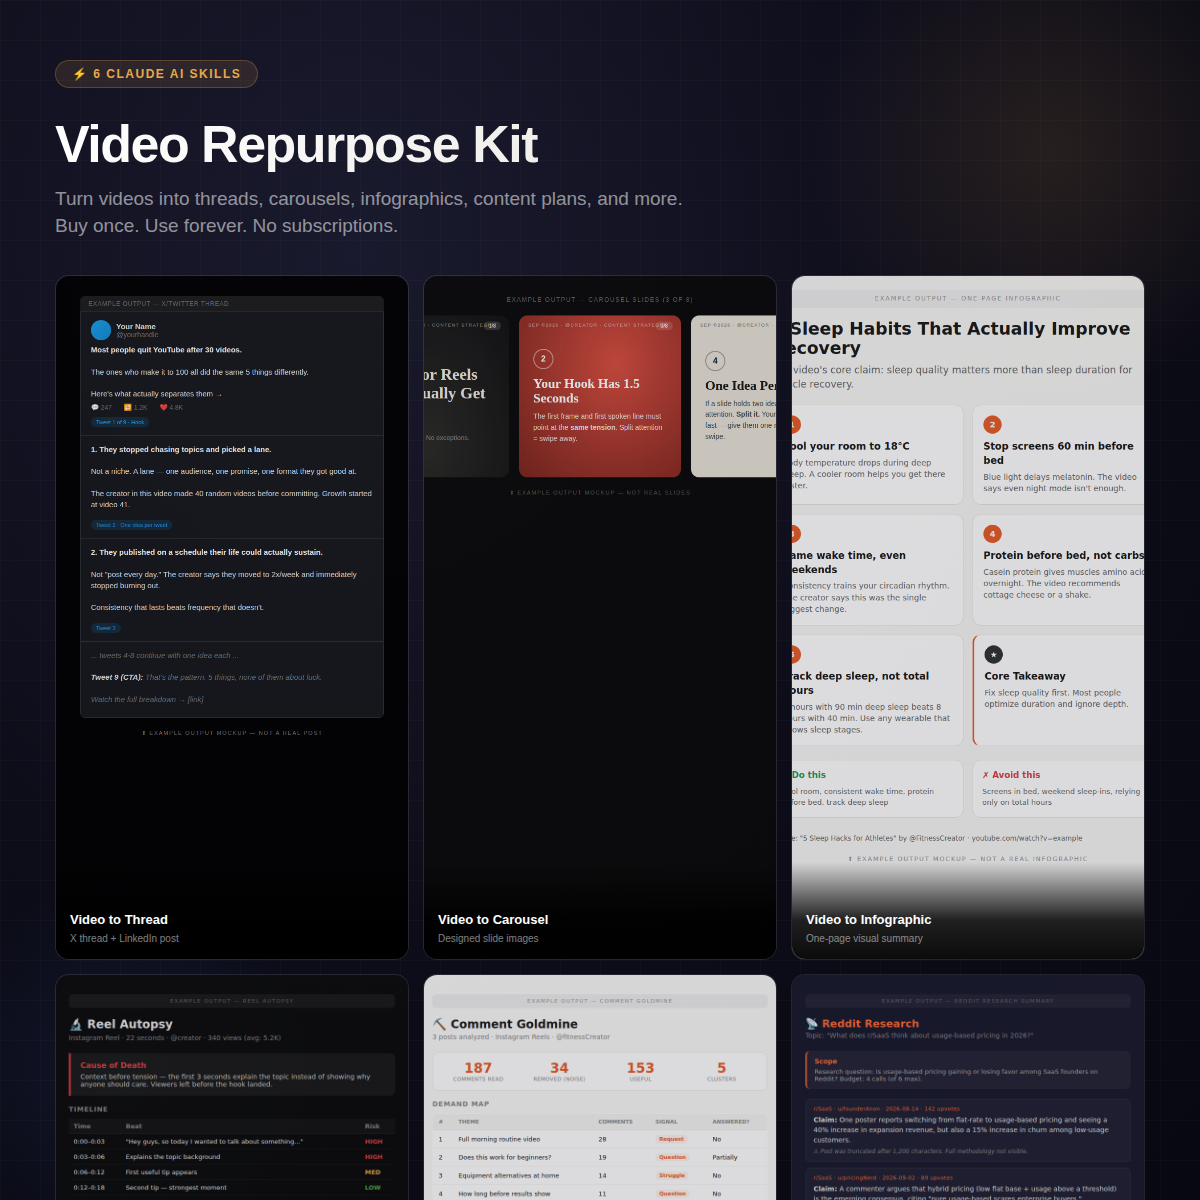Select the 'One Idea Per' carousel slide
The width and height of the screenshot is (1200, 1200).
coord(734,397)
